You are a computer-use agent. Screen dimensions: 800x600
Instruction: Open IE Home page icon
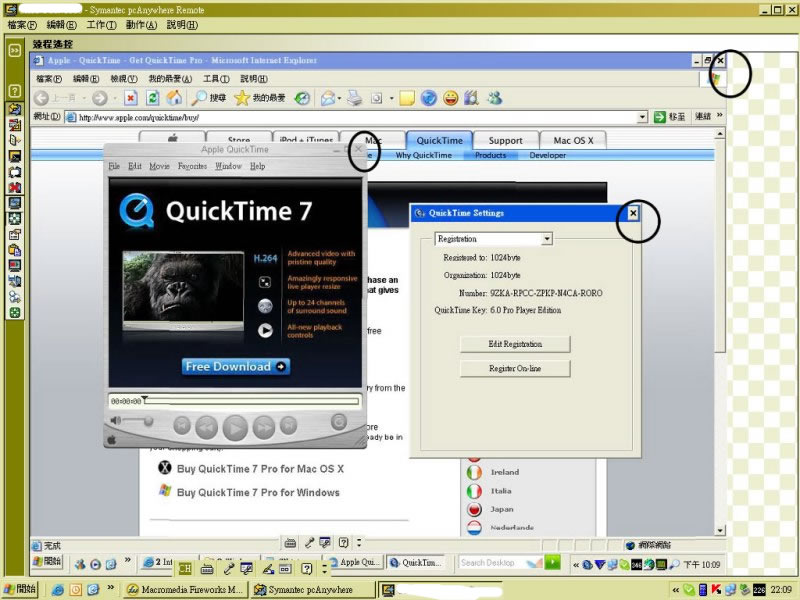pos(174,97)
